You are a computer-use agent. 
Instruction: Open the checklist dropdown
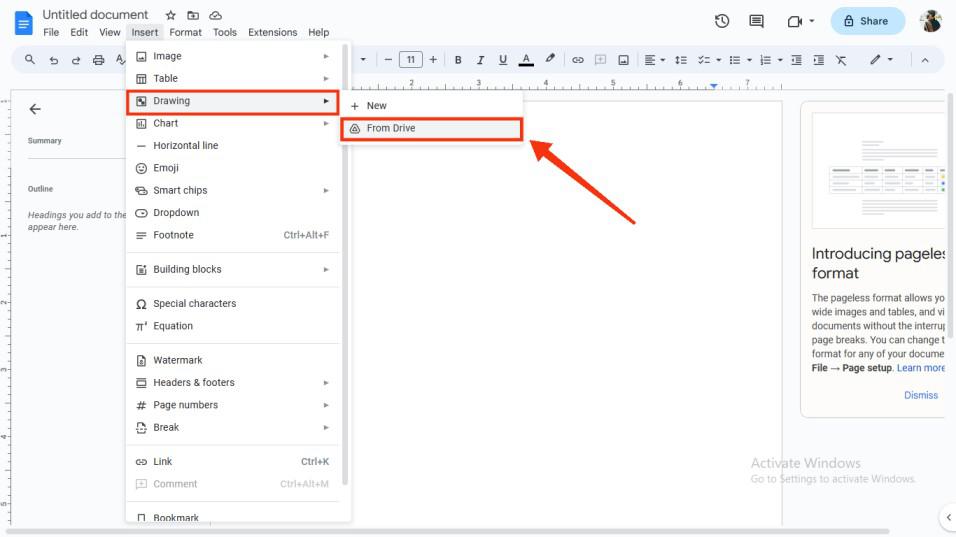tap(709, 60)
